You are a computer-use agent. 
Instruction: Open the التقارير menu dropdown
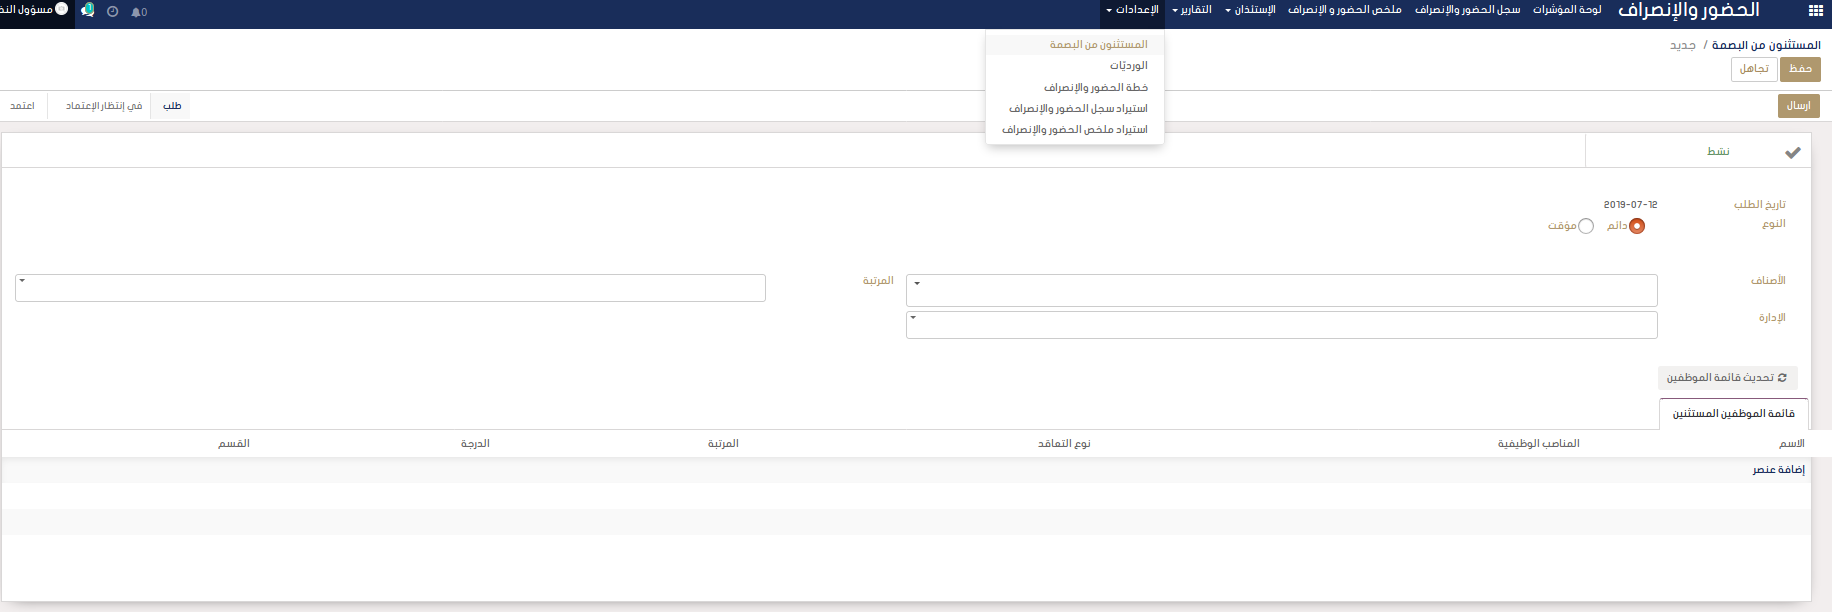[x=1192, y=10]
